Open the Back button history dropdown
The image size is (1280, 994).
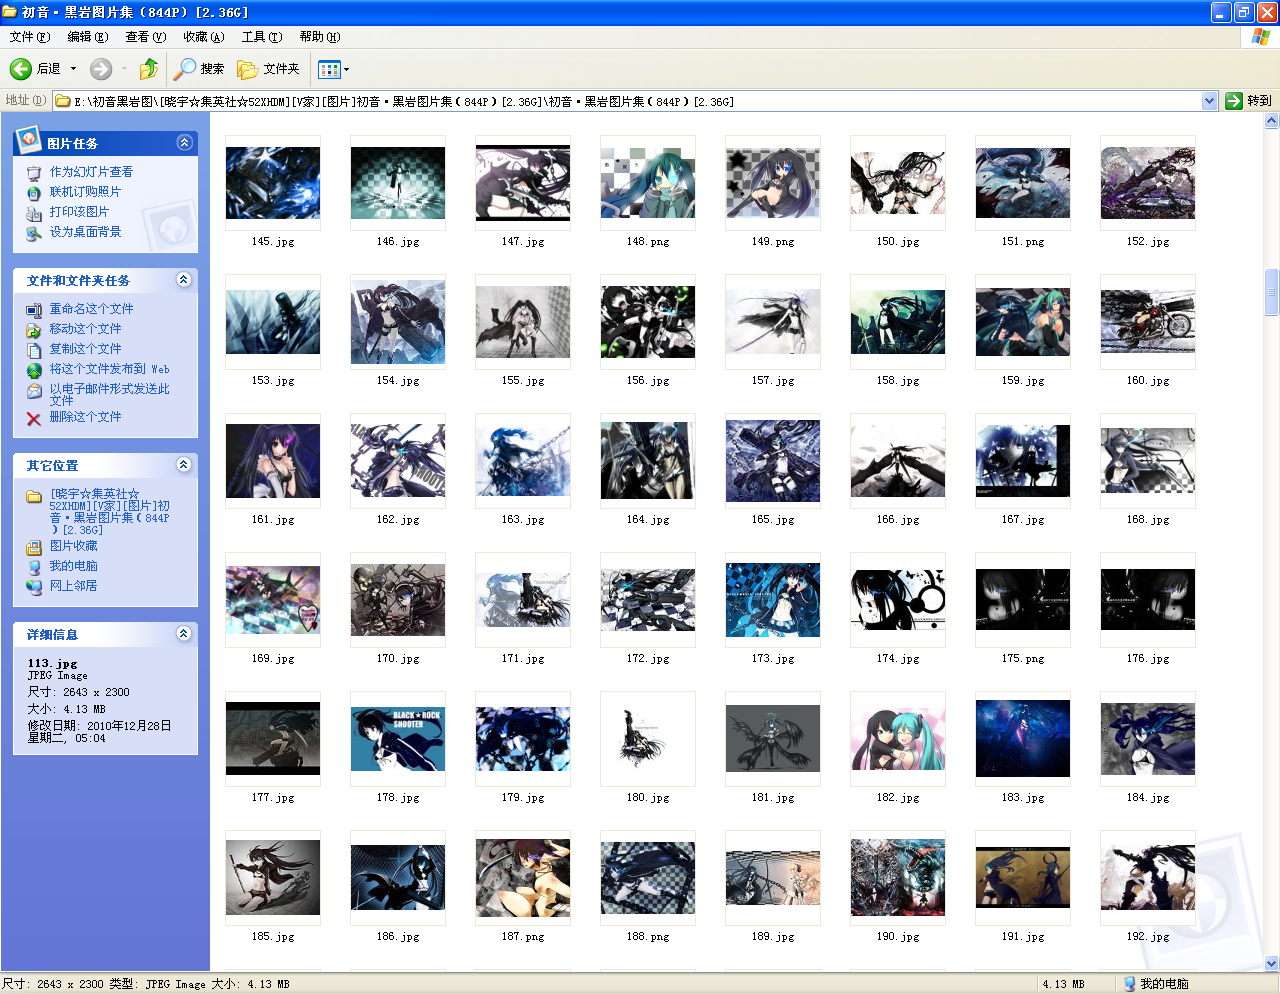[73, 69]
